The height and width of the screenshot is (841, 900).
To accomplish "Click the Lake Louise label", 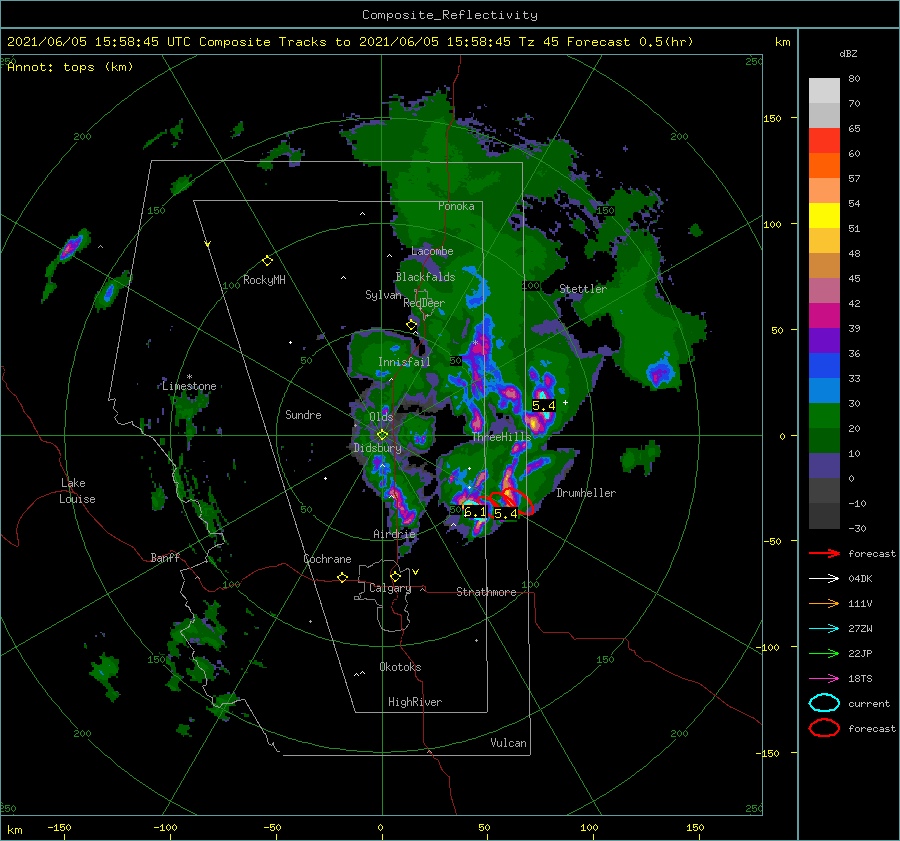I will (x=78, y=491).
